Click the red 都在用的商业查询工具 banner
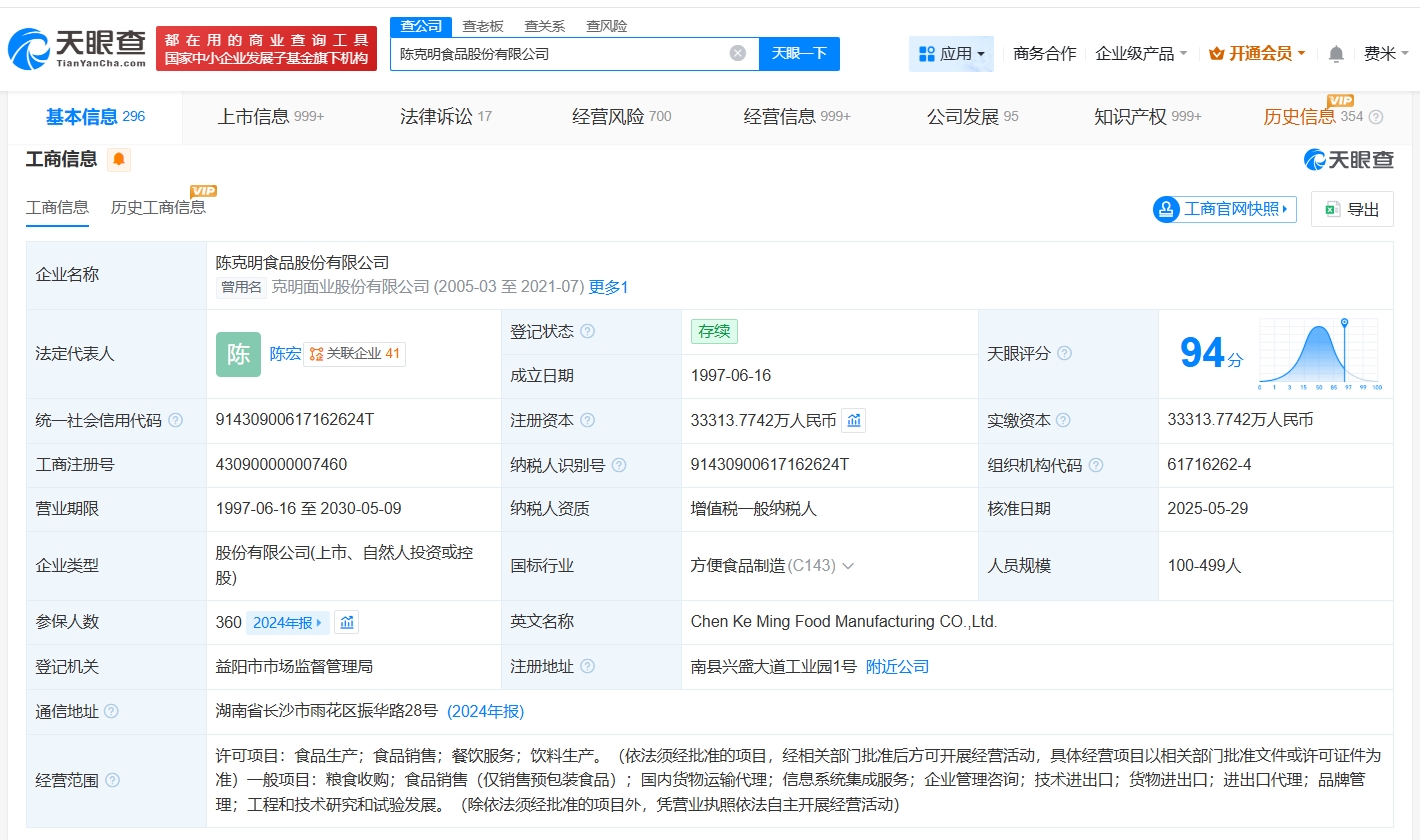1420x840 pixels. [267, 48]
